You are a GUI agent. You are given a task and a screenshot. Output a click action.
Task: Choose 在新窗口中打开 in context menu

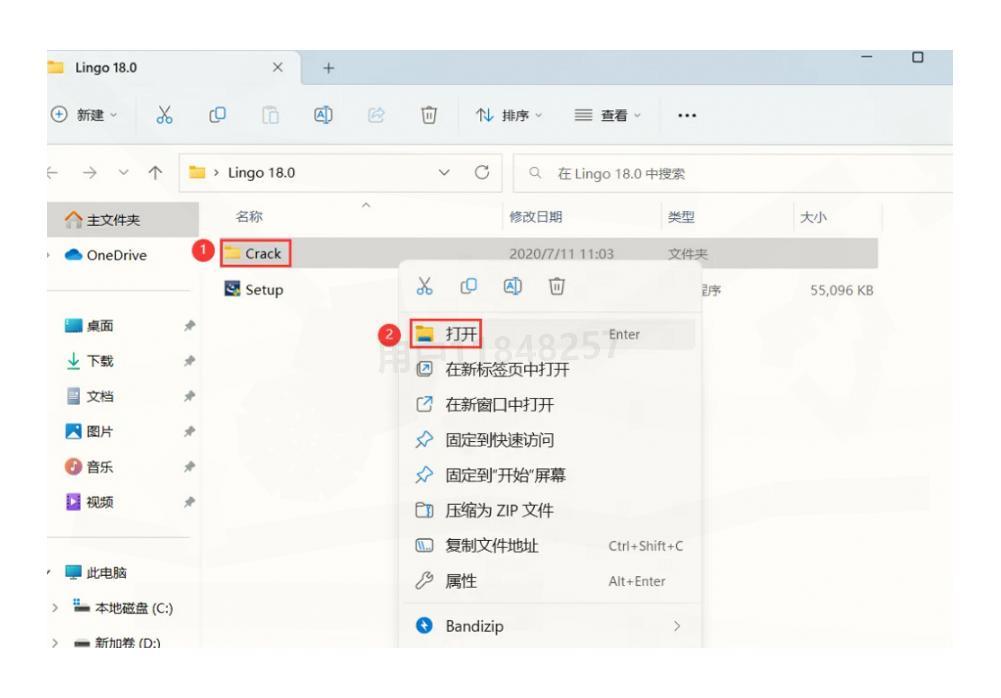pyautogui.click(x=552, y=404)
